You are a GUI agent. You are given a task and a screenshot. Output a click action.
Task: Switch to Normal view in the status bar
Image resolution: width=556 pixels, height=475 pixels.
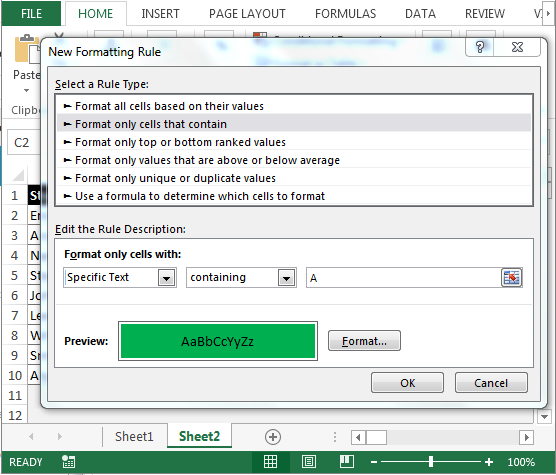(x=270, y=462)
